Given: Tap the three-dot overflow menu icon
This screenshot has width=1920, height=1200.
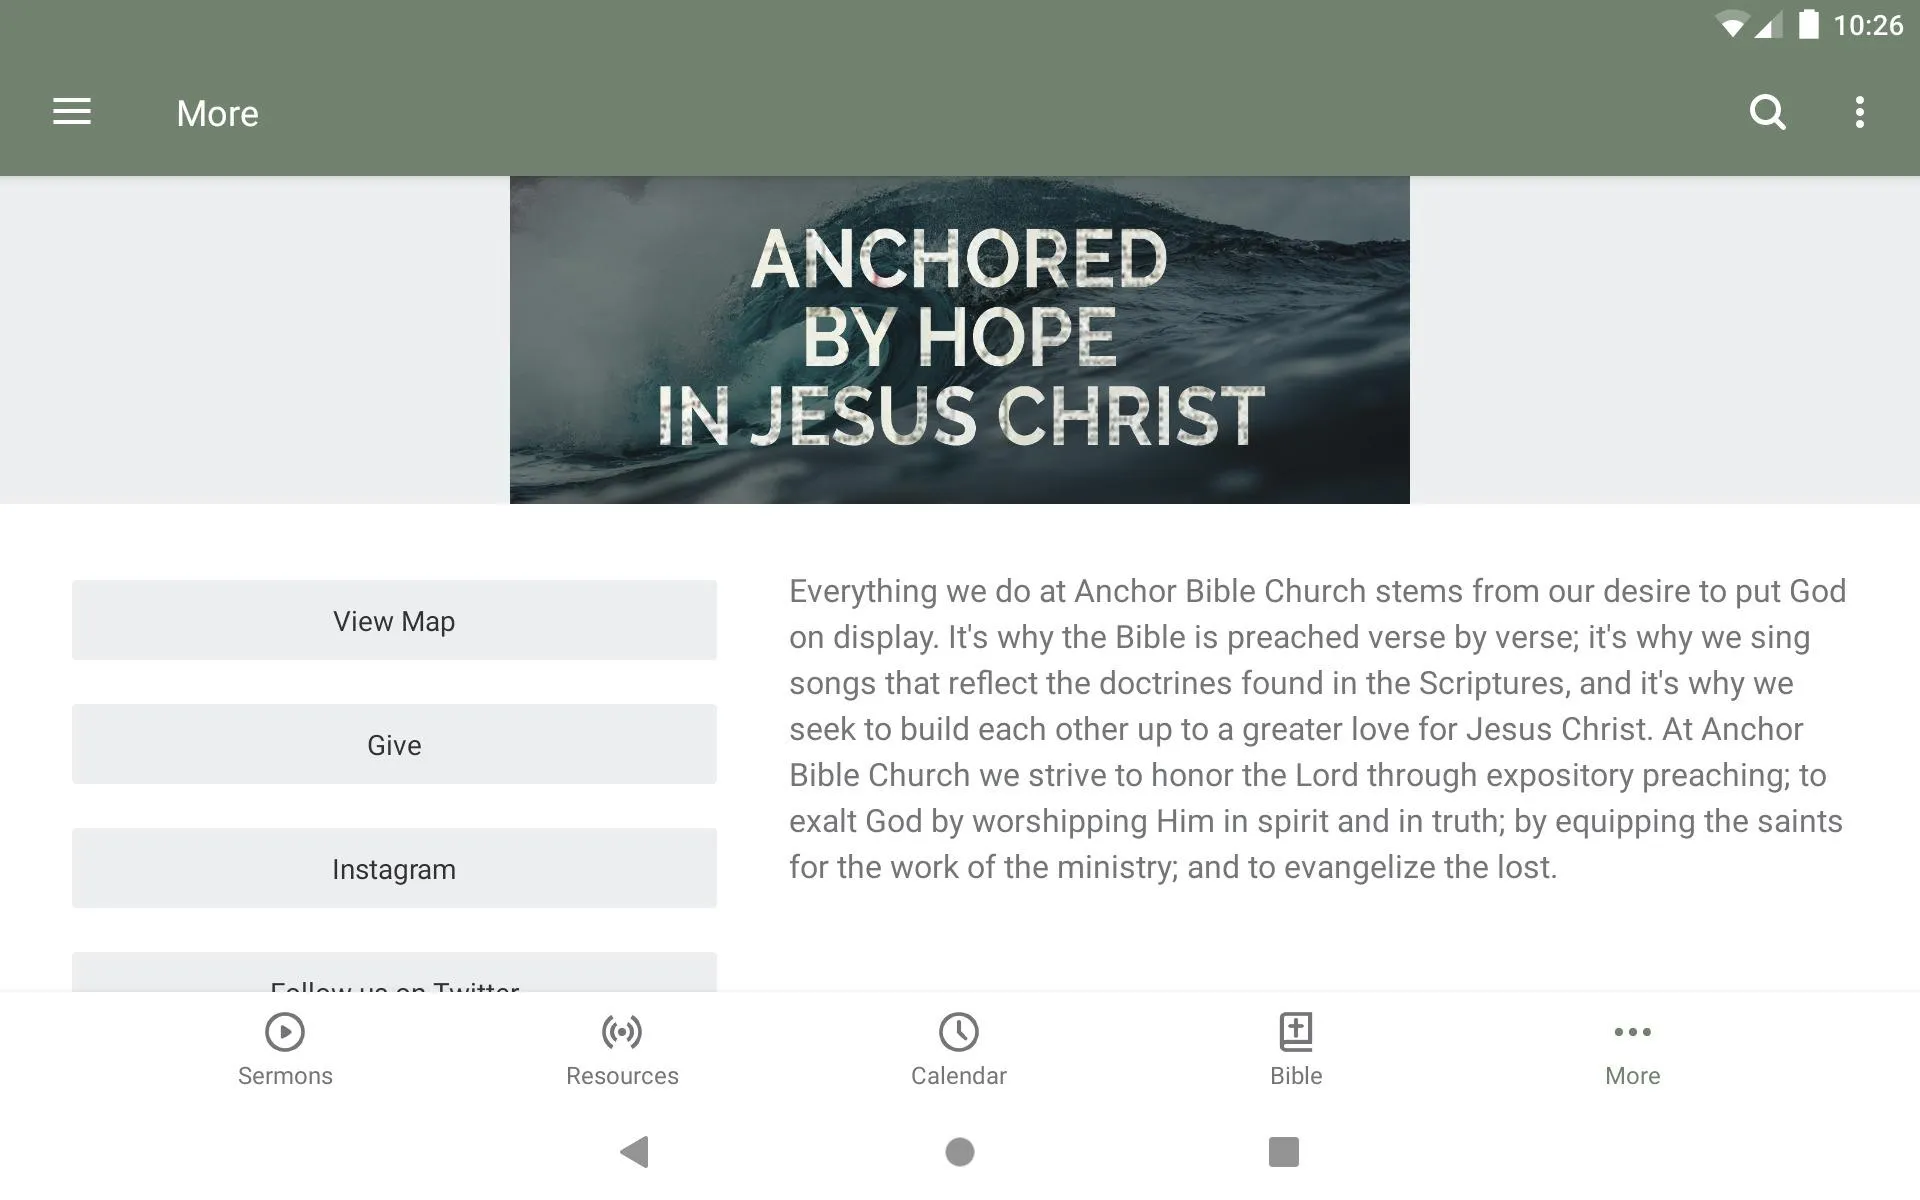Looking at the screenshot, I should [1862, 113].
